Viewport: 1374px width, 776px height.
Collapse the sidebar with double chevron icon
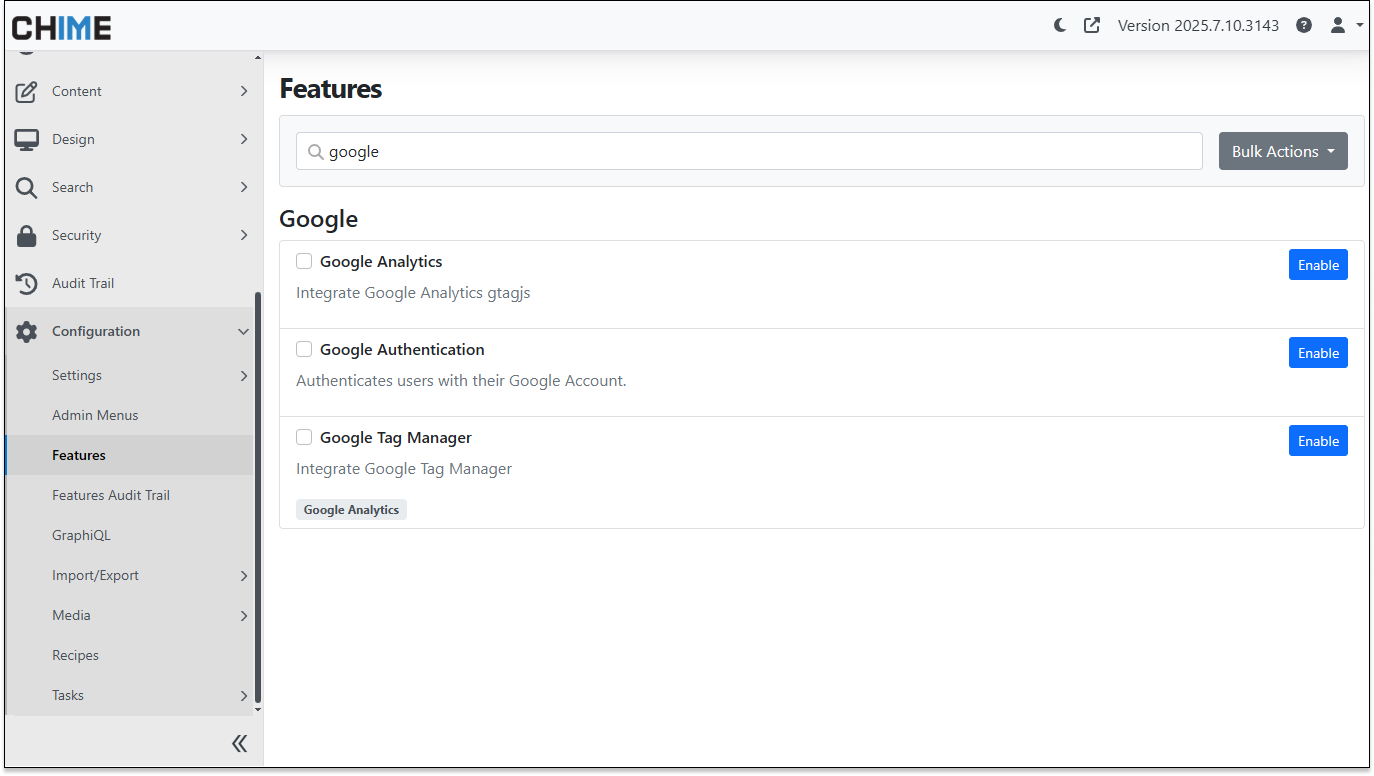point(240,743)
